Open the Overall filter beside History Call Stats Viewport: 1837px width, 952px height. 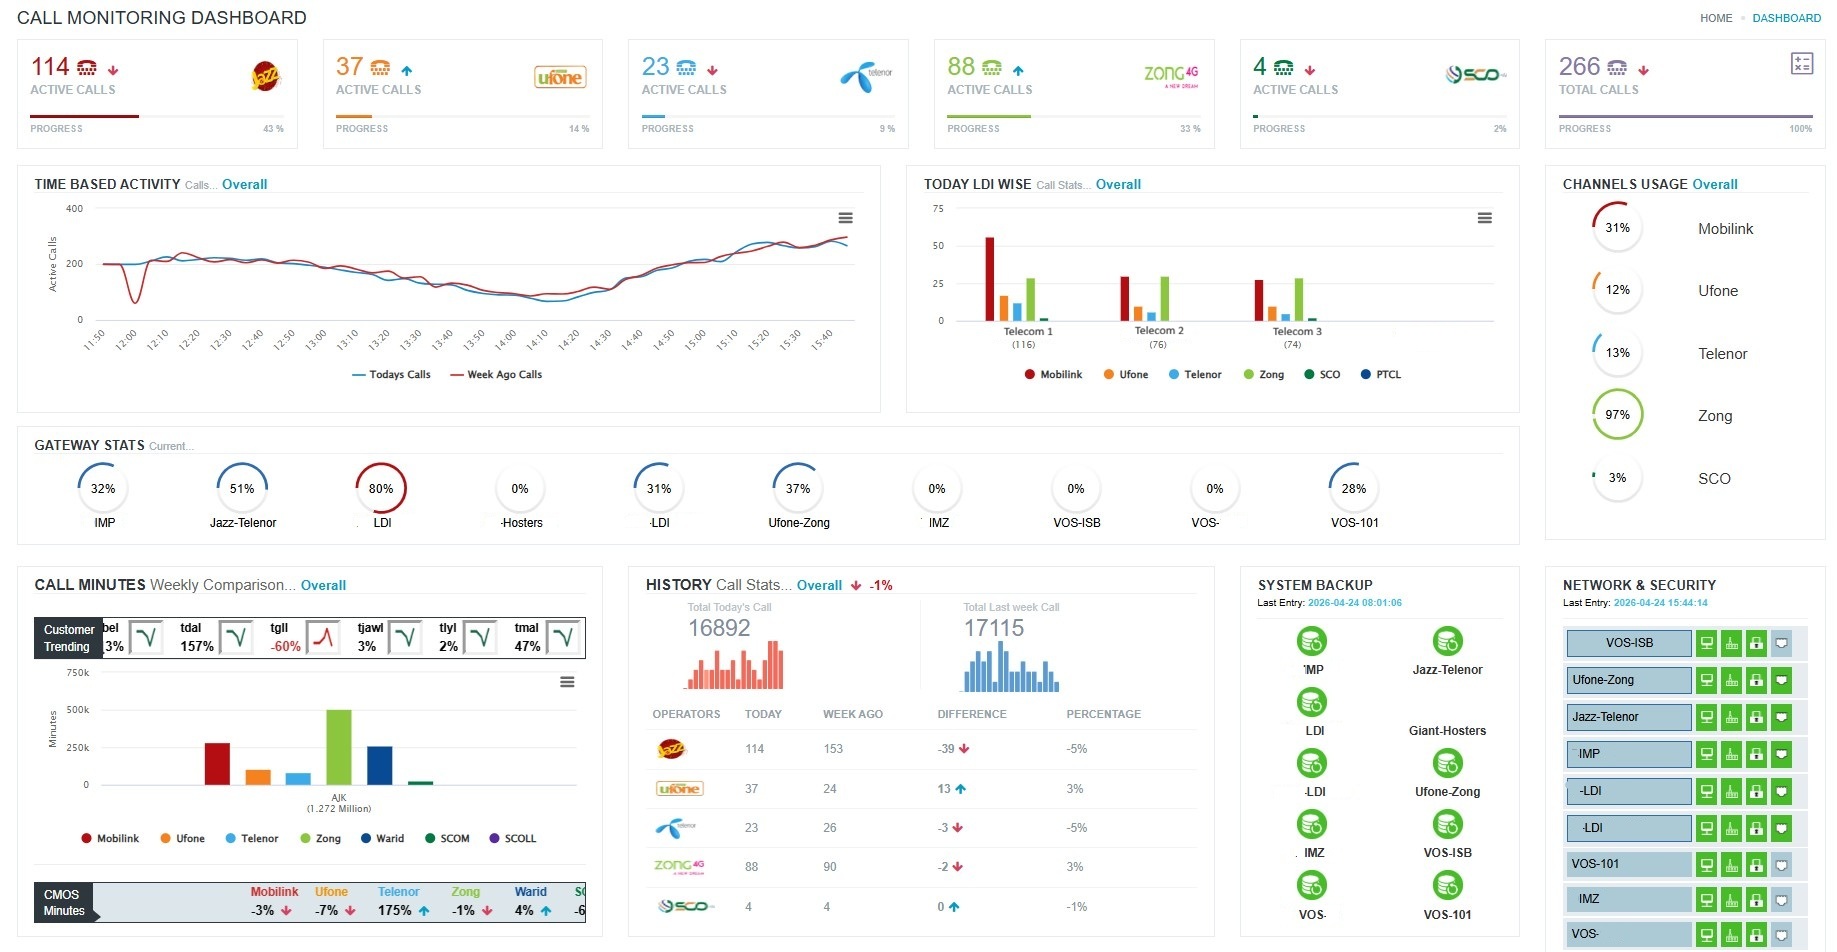[x=819, y=586]
